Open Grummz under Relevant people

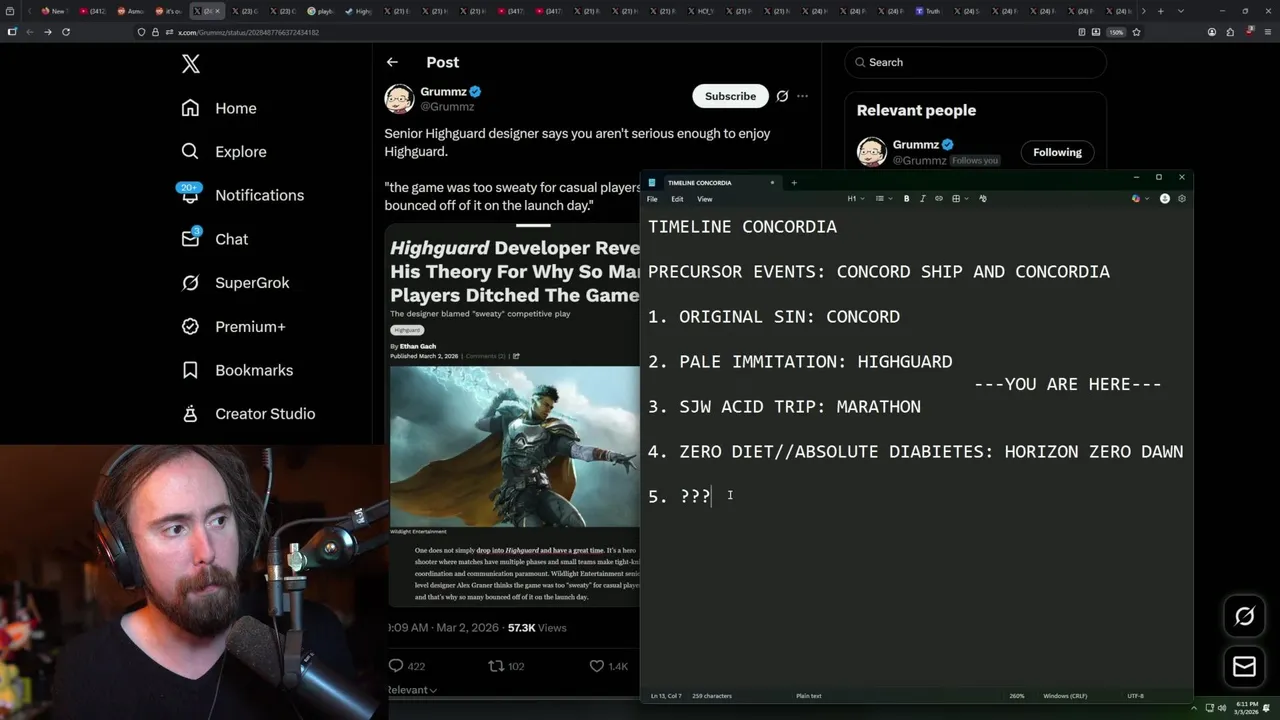pyautogui.click(x=916, y=144)
